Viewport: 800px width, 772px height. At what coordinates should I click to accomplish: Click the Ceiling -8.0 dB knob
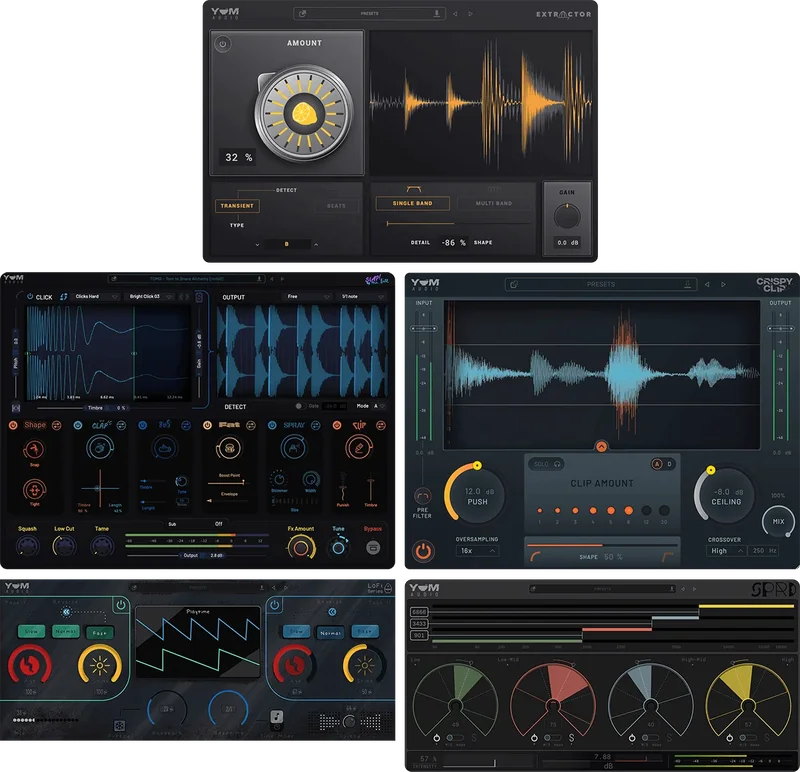point(725,494)
